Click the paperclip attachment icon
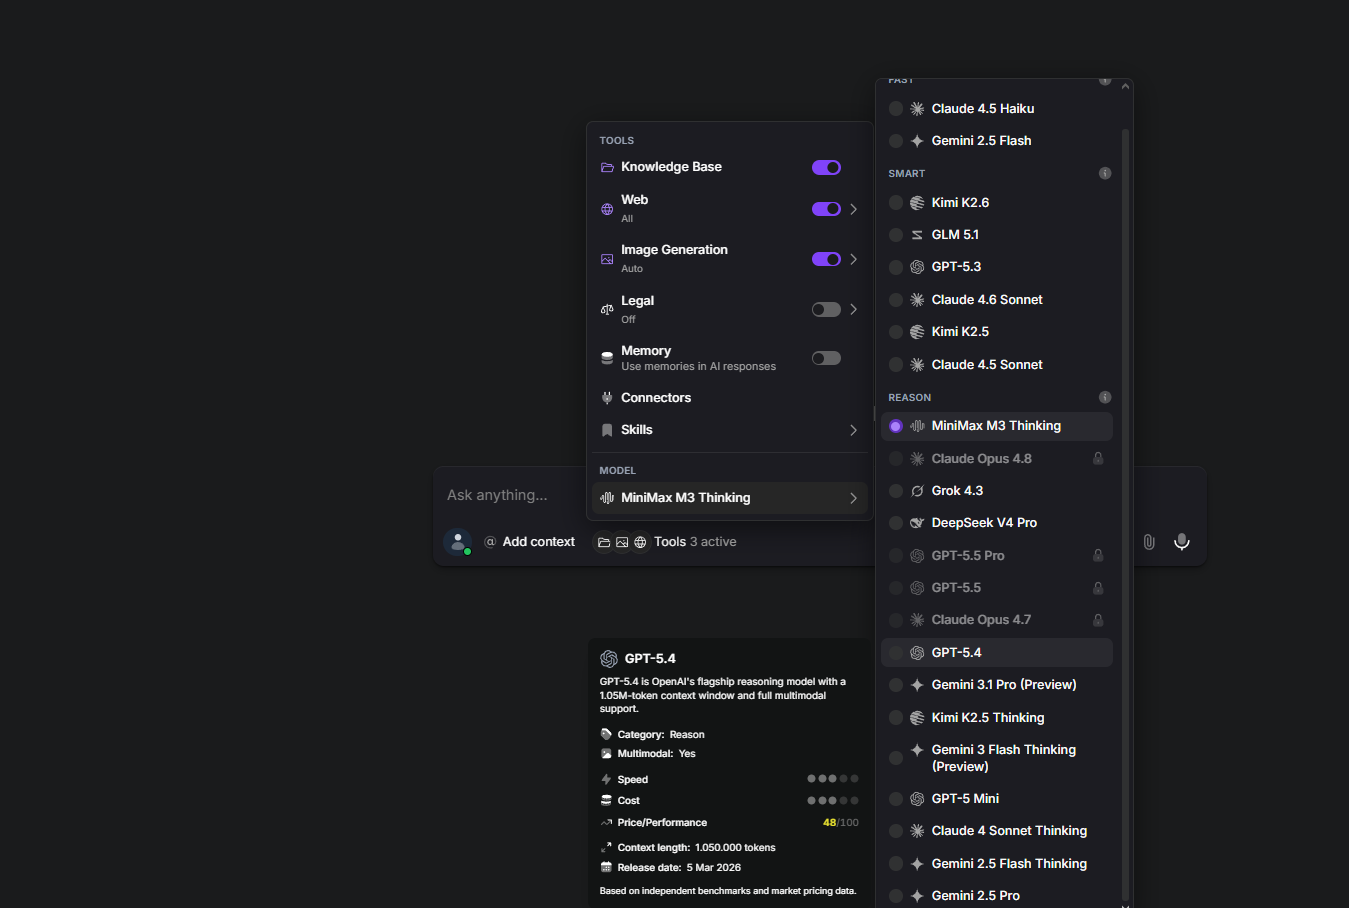This screenshot has height=908, width=1349. [x=1149, y=542]
